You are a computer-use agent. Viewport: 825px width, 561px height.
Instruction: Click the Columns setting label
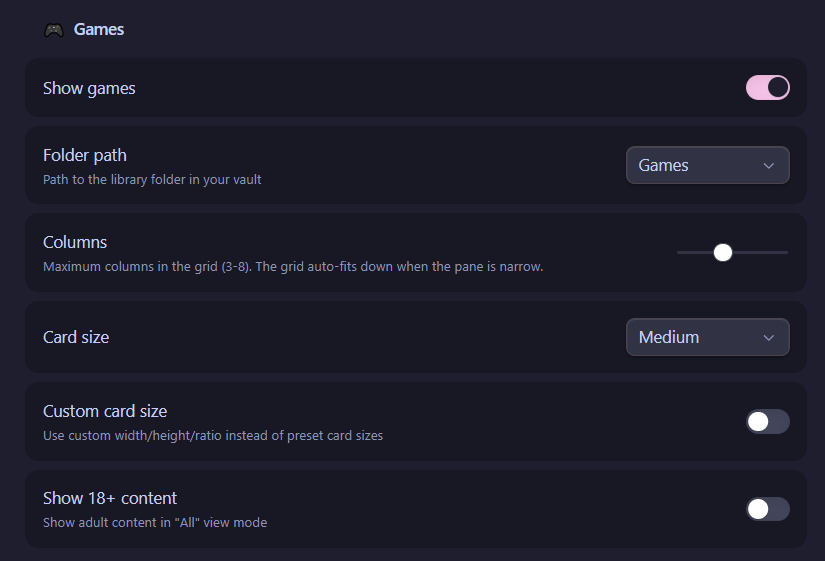(75, 242)
